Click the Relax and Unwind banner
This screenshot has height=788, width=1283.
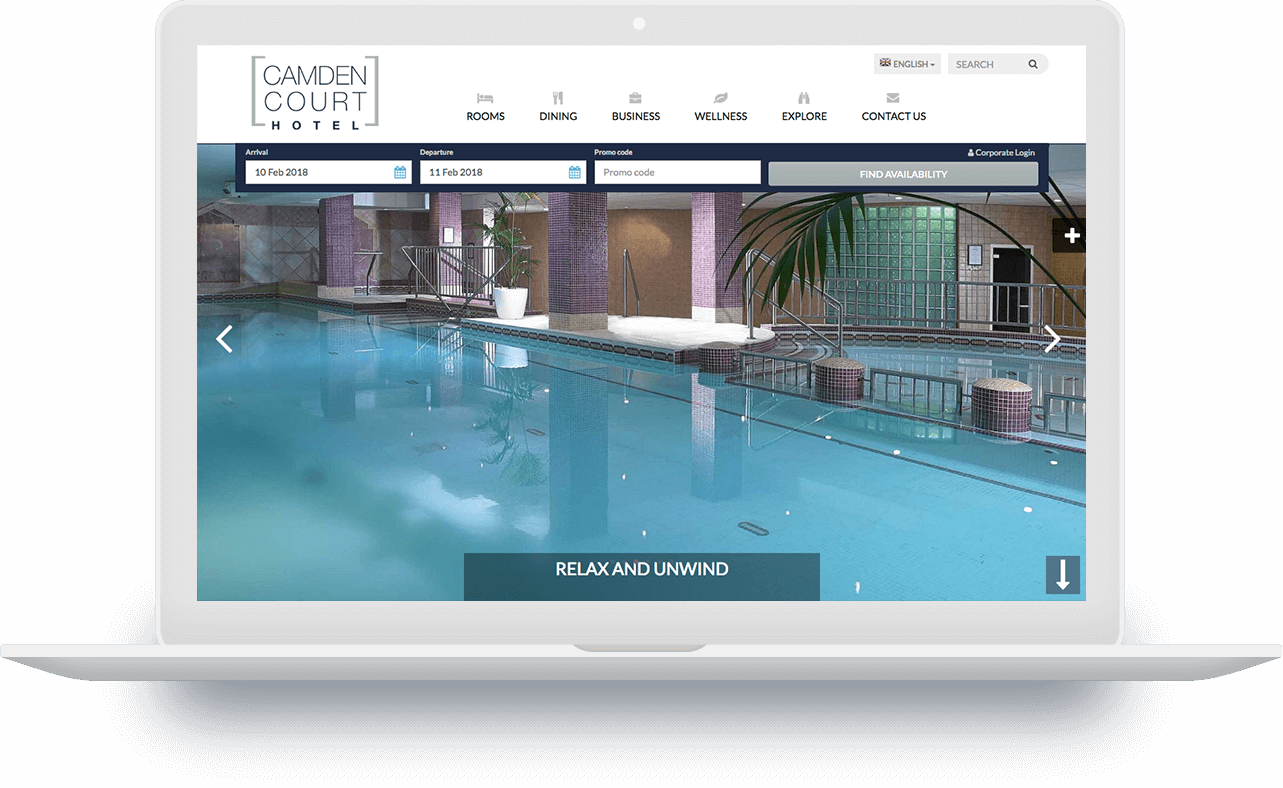click(x=642, y=576)
